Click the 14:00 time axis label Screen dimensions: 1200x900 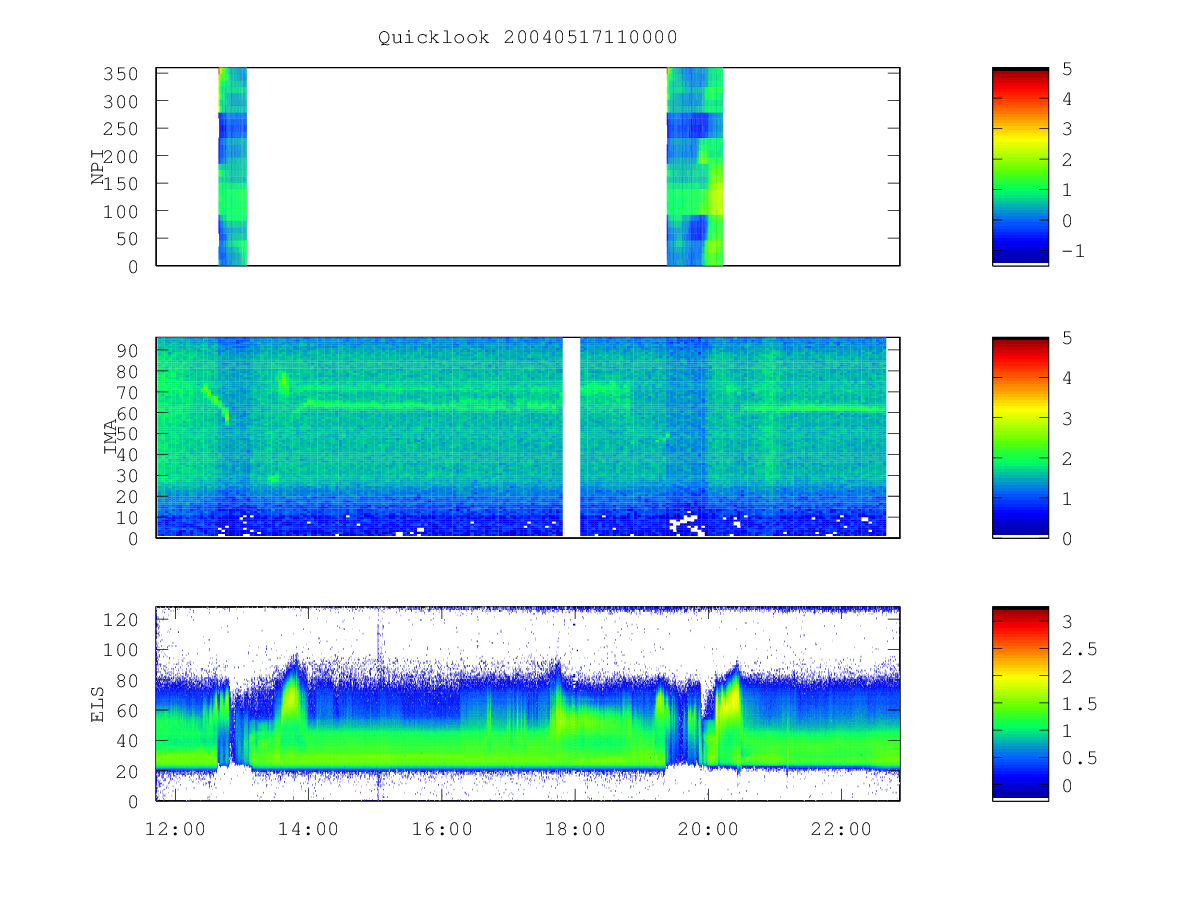click(x=309, y=829)
